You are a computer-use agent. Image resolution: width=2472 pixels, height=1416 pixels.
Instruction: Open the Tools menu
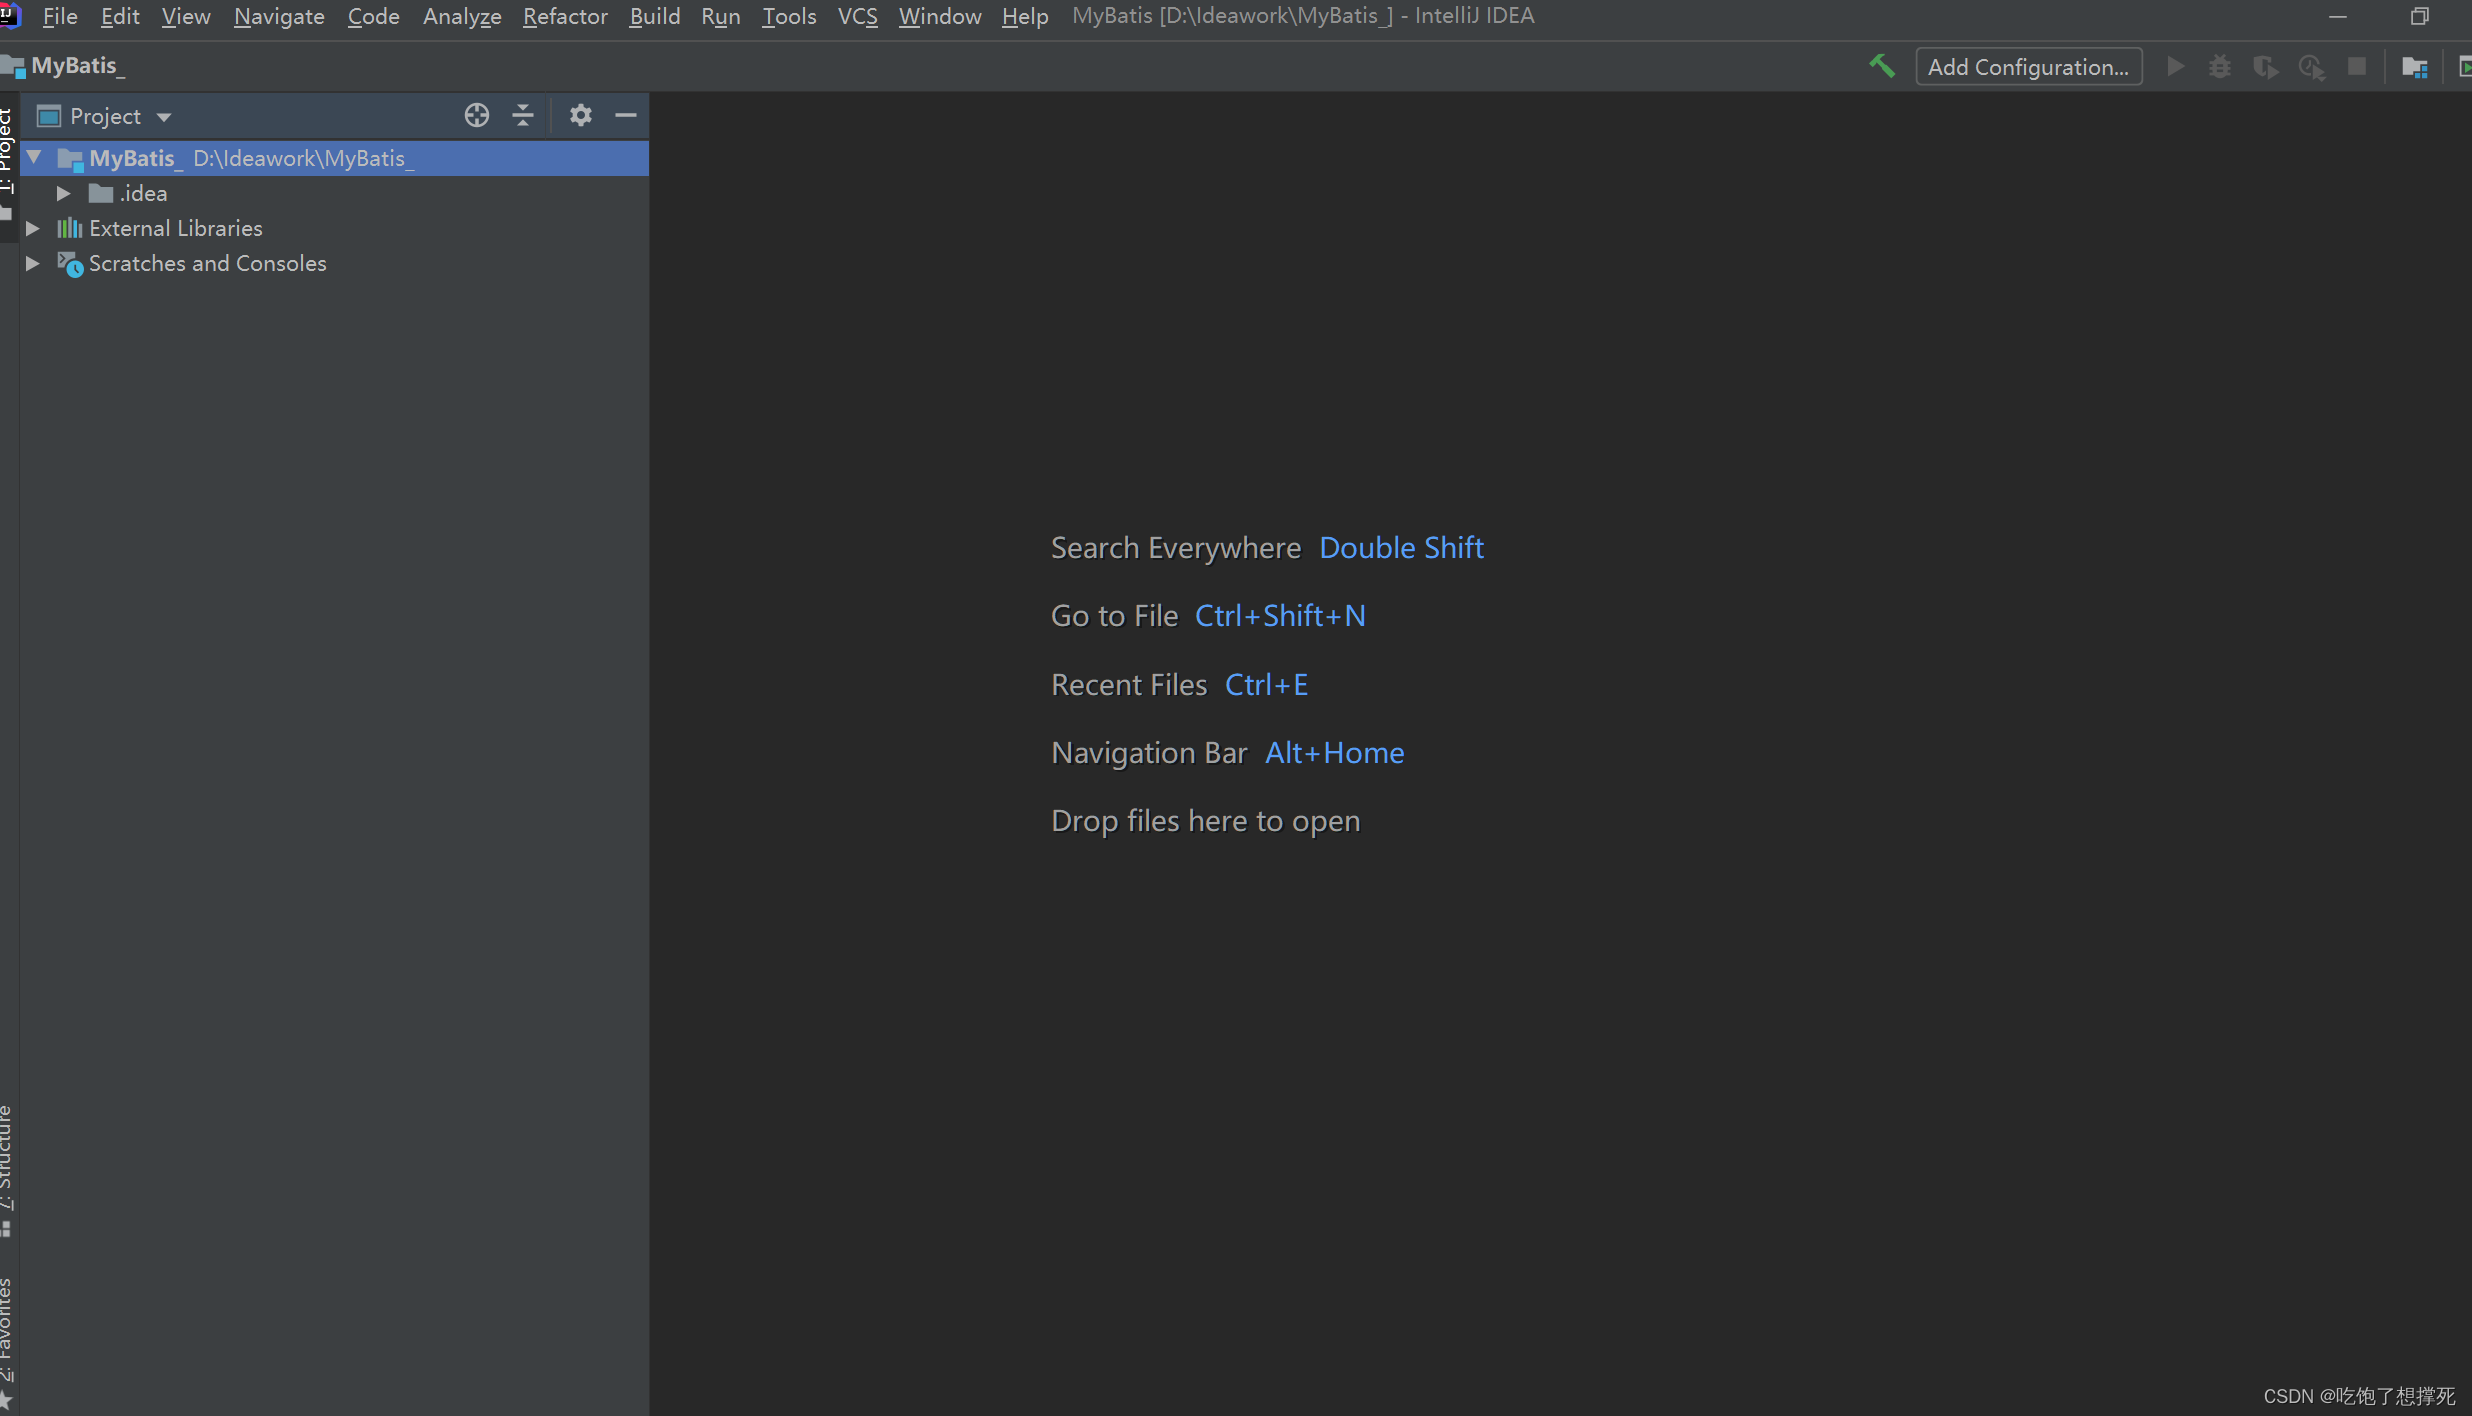tap(789, 16)
